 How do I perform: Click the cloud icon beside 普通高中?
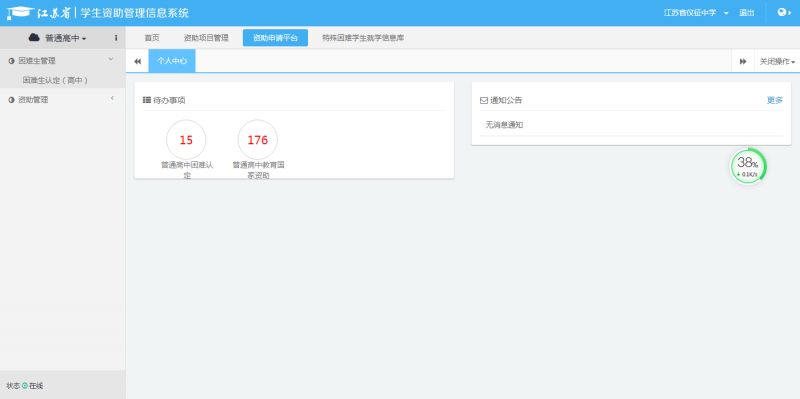pyautogui.click(x=34, y=38)
